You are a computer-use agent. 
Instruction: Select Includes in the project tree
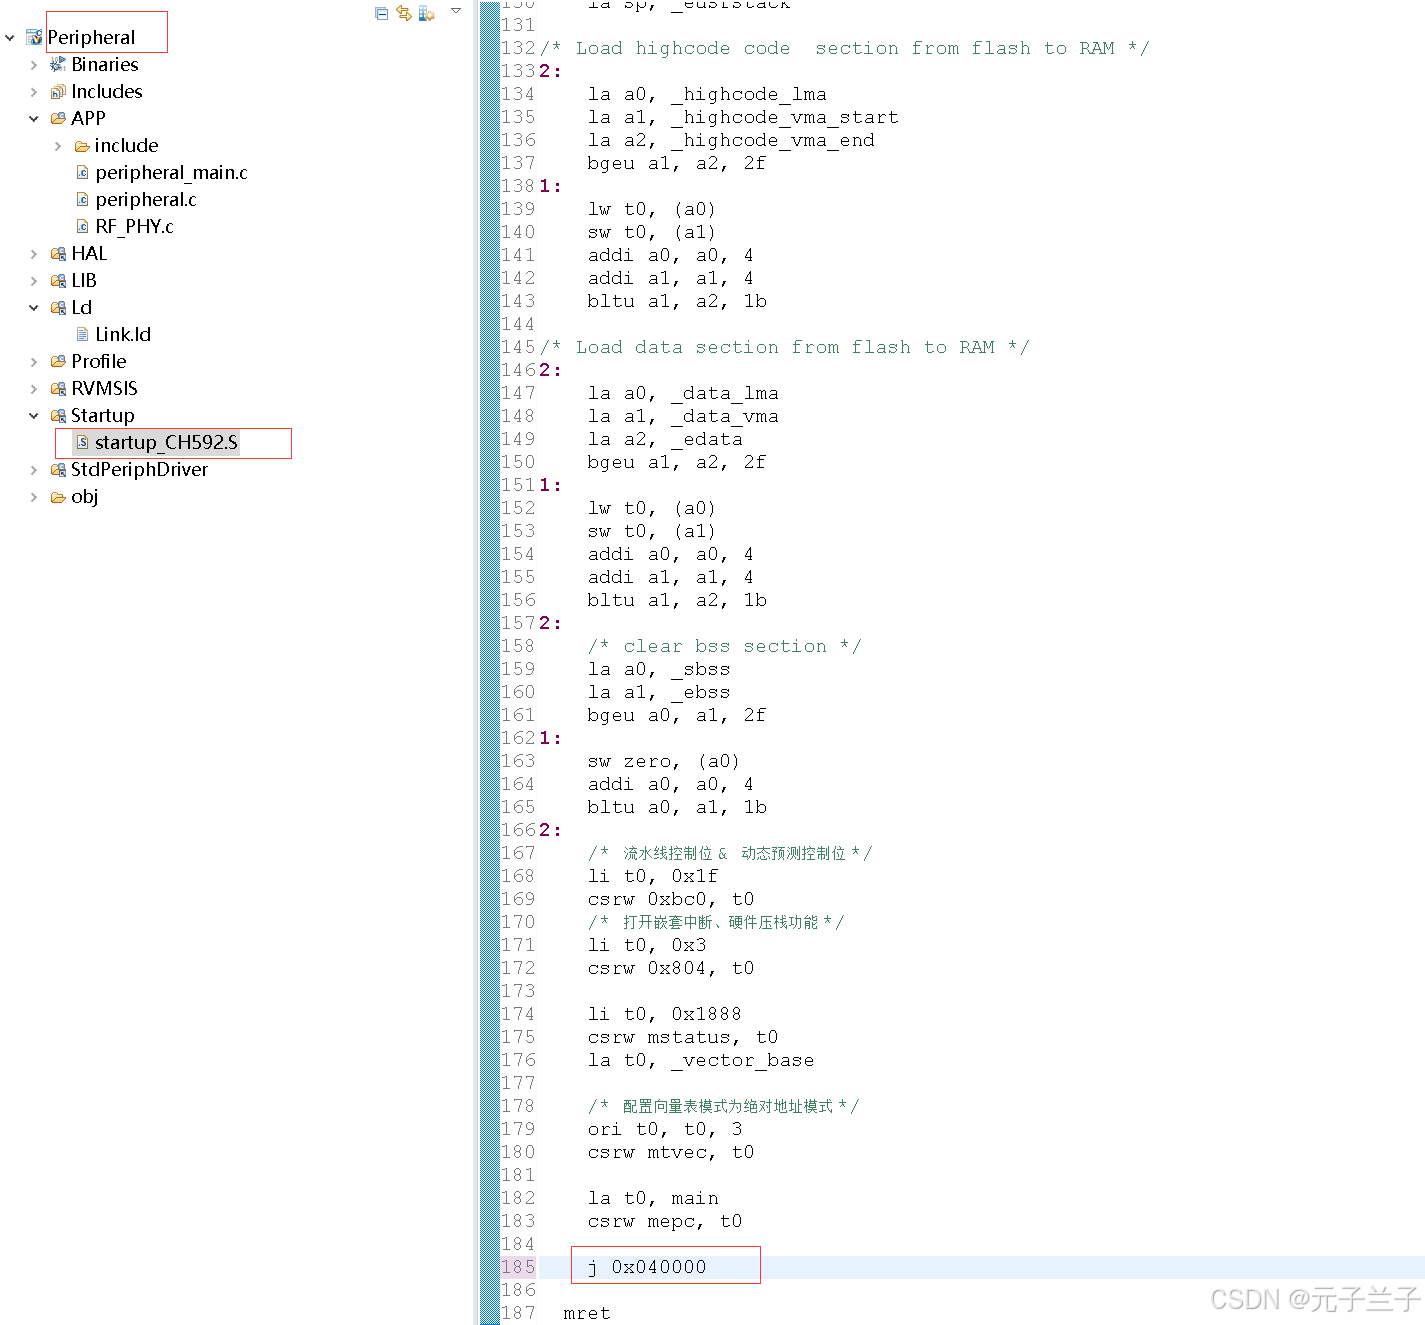(107, 92)
